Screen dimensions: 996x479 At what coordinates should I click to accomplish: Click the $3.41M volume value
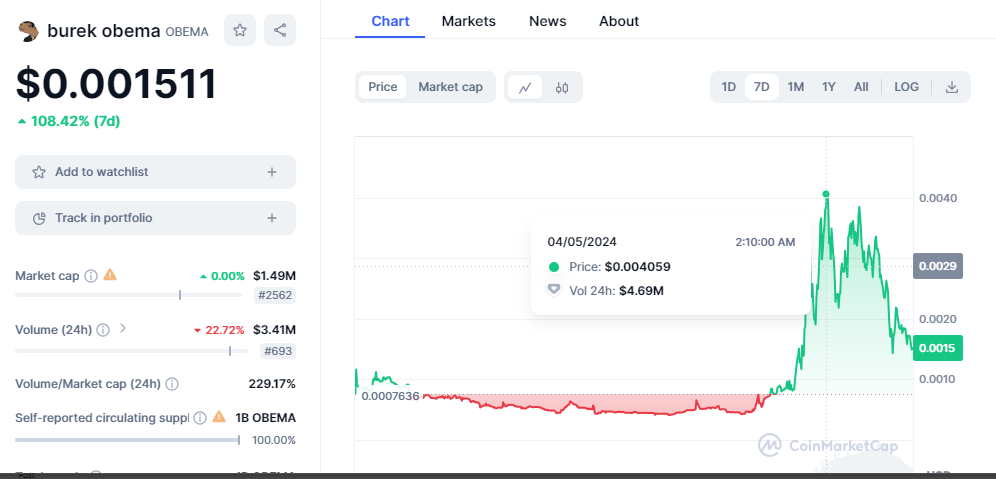(x=274, y=330)
